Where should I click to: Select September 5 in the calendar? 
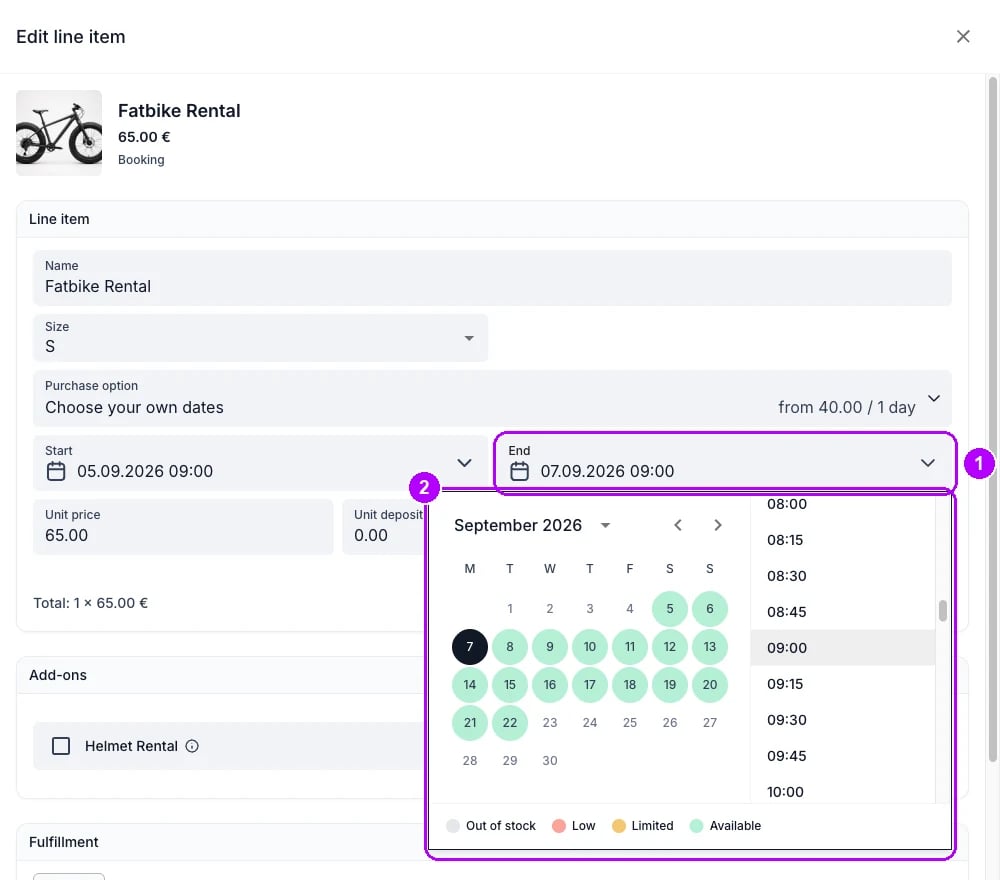coord(670,608)
